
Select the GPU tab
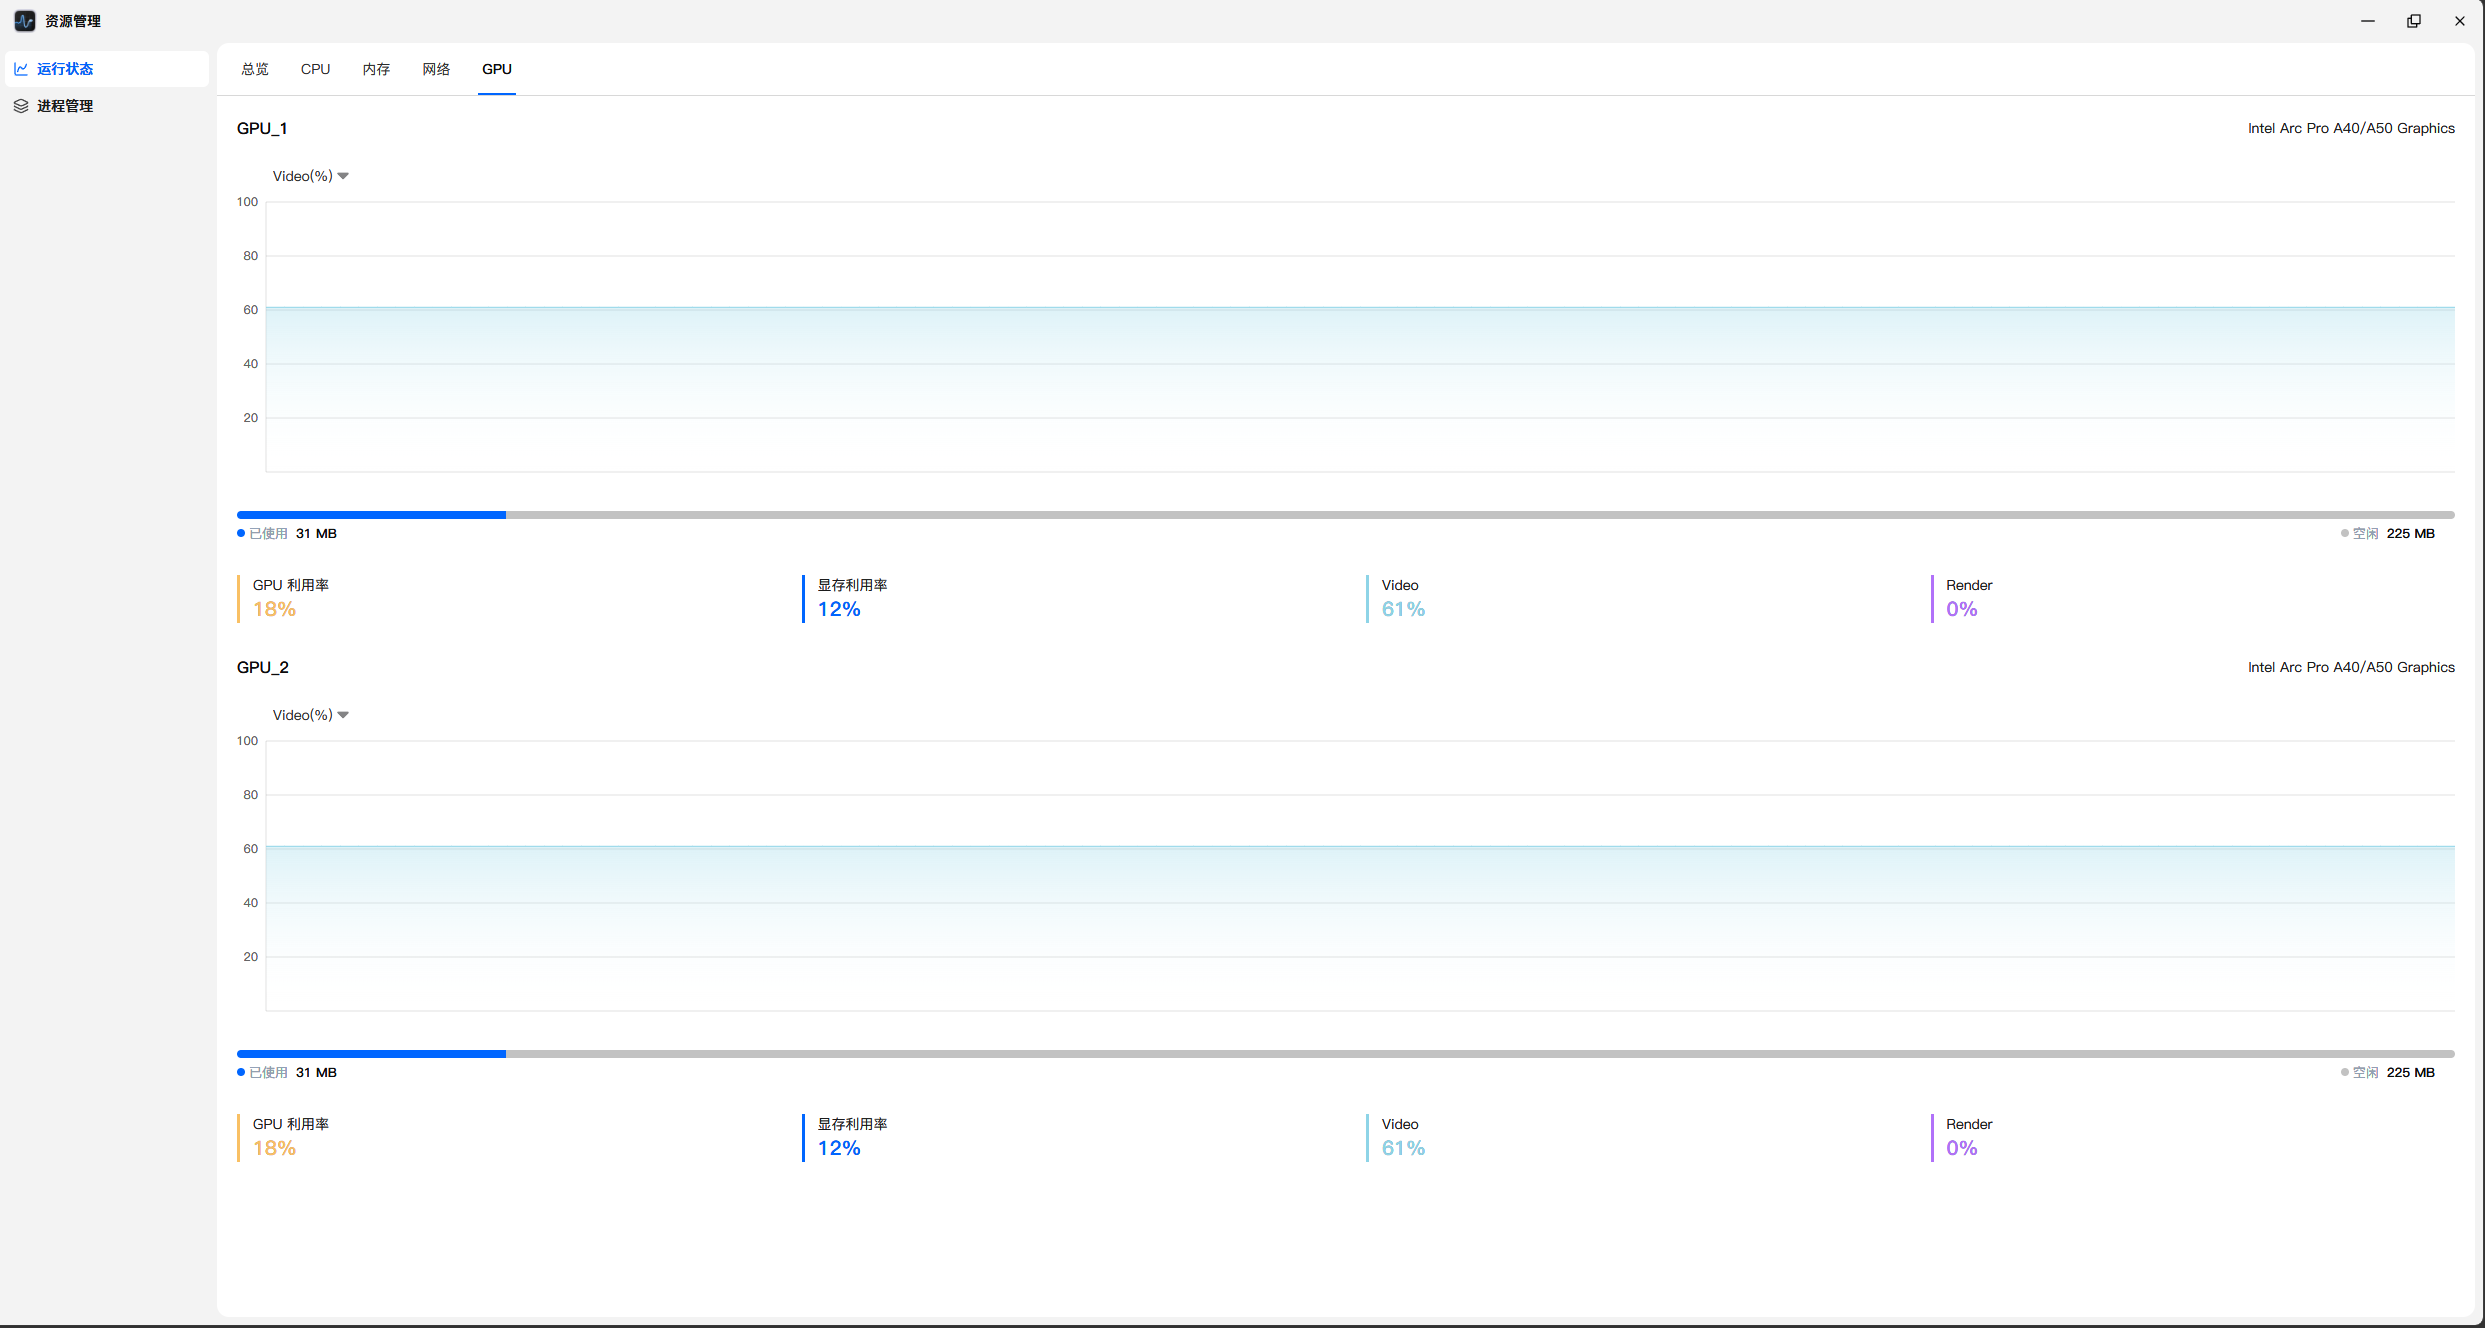[497, 69]
